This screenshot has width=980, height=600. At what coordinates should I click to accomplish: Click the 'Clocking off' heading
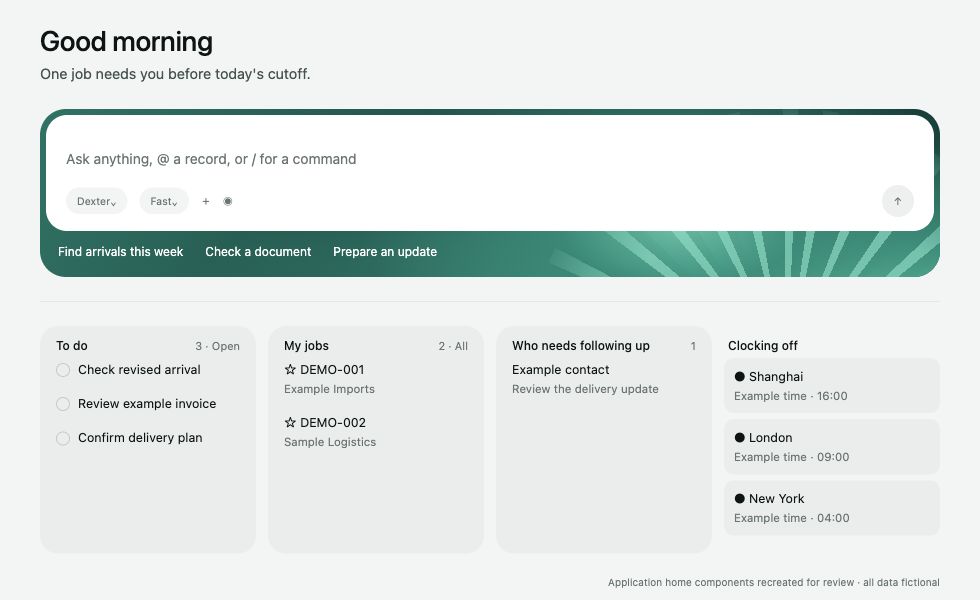pyautogui.click(x=762, y=346)
